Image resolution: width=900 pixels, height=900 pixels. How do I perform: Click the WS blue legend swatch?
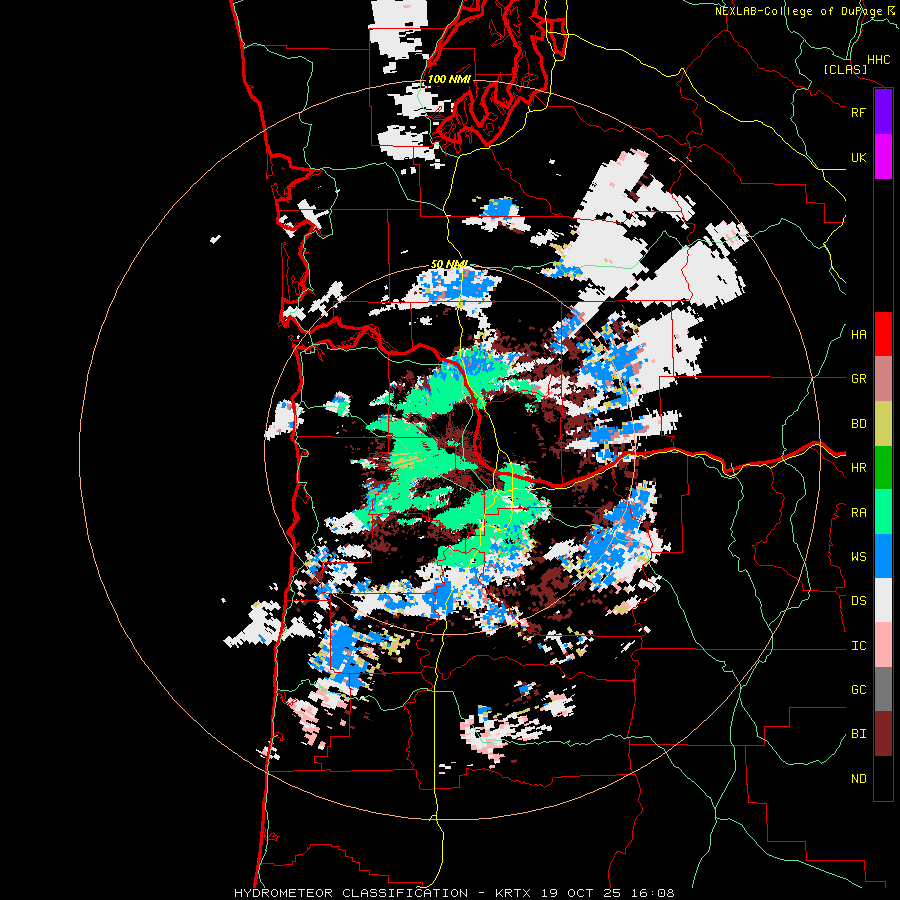pyautogui.click(x=883, y=556)
